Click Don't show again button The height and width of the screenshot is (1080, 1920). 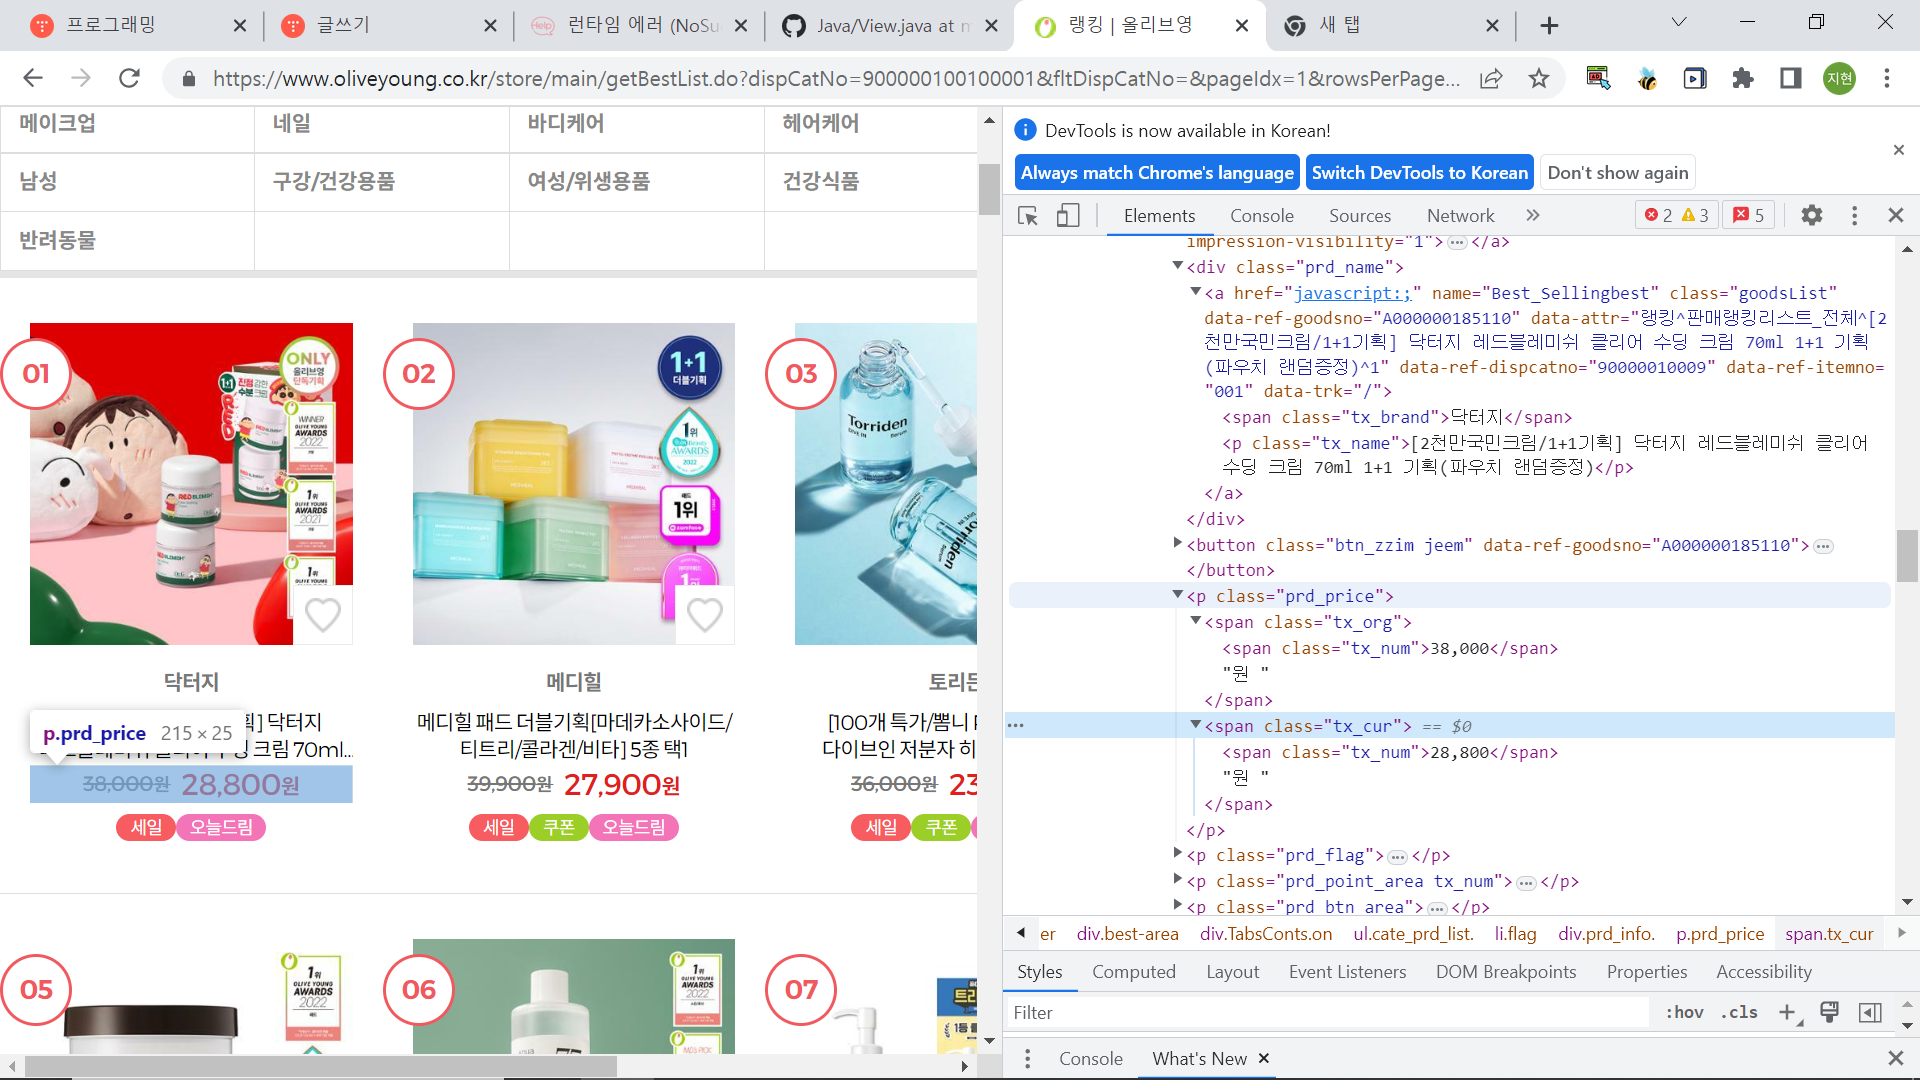coord(1617,172)
